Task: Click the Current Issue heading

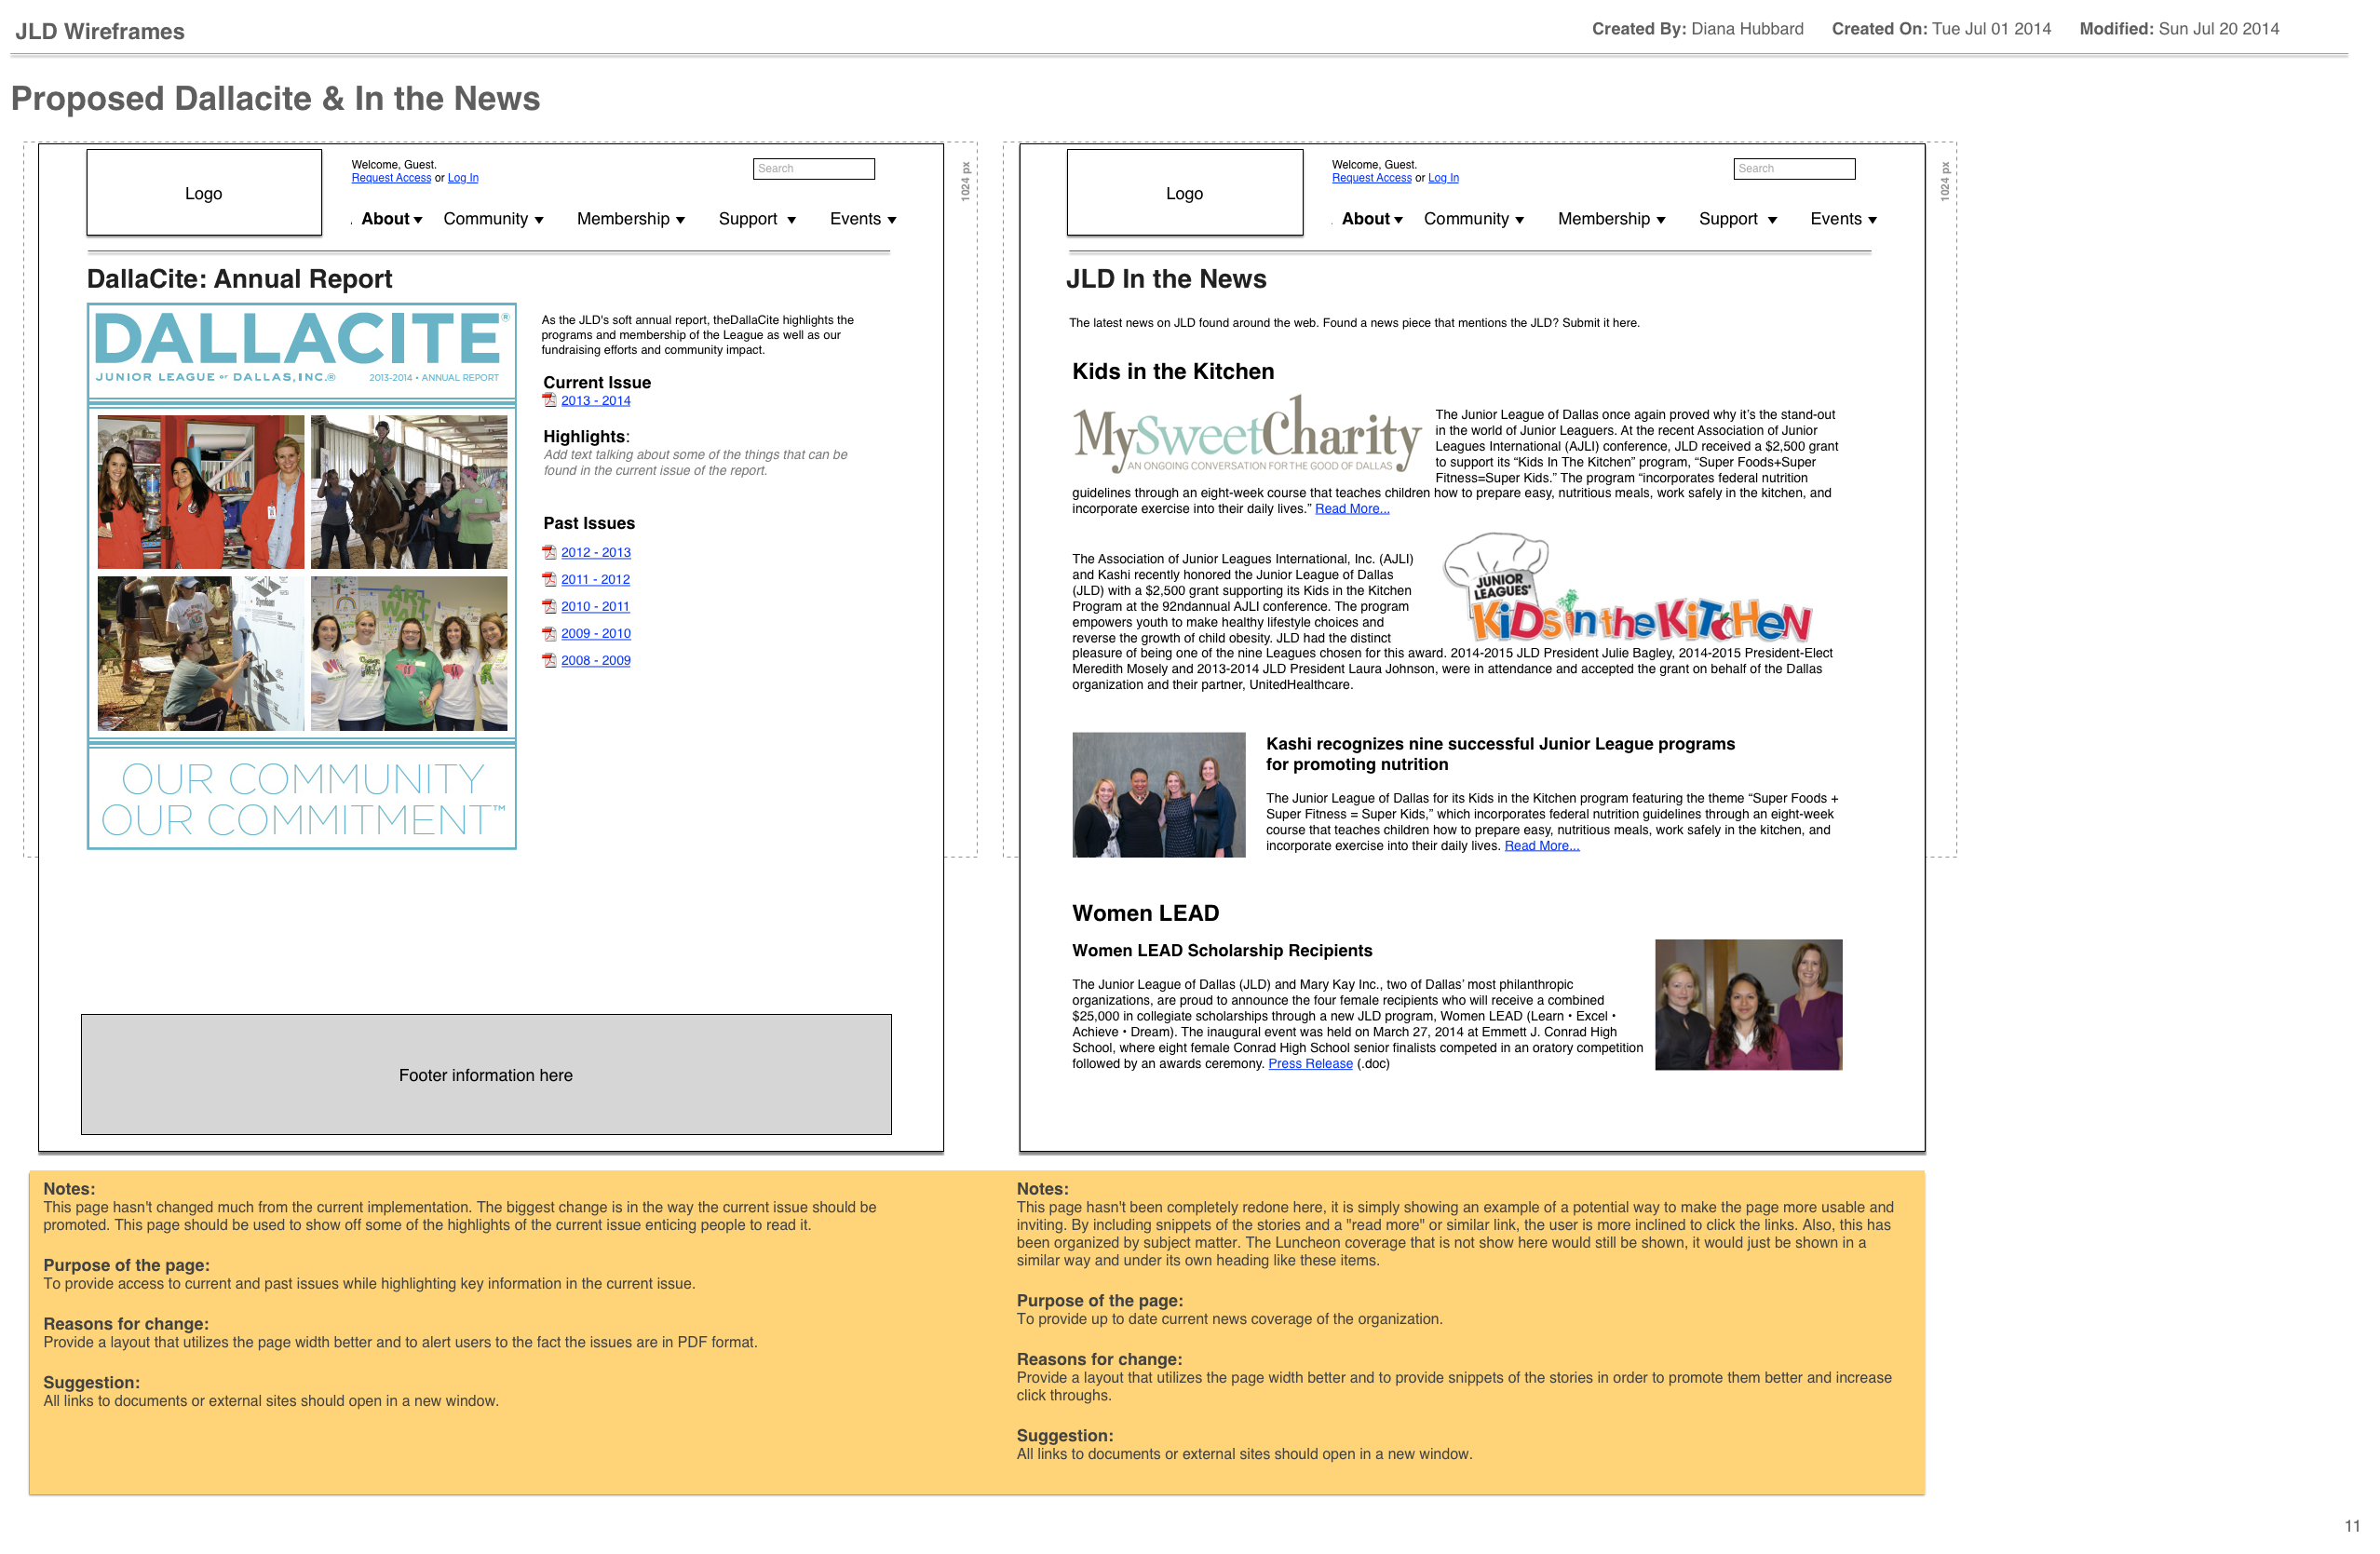Action: pyautogui.click(x=597, y=382)
